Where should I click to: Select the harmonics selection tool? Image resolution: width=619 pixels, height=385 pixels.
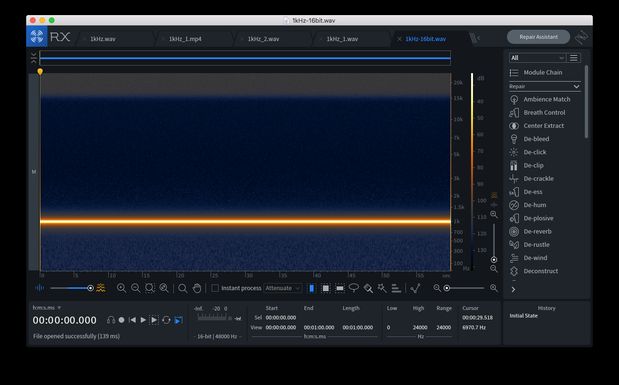[x=396, y=288]
